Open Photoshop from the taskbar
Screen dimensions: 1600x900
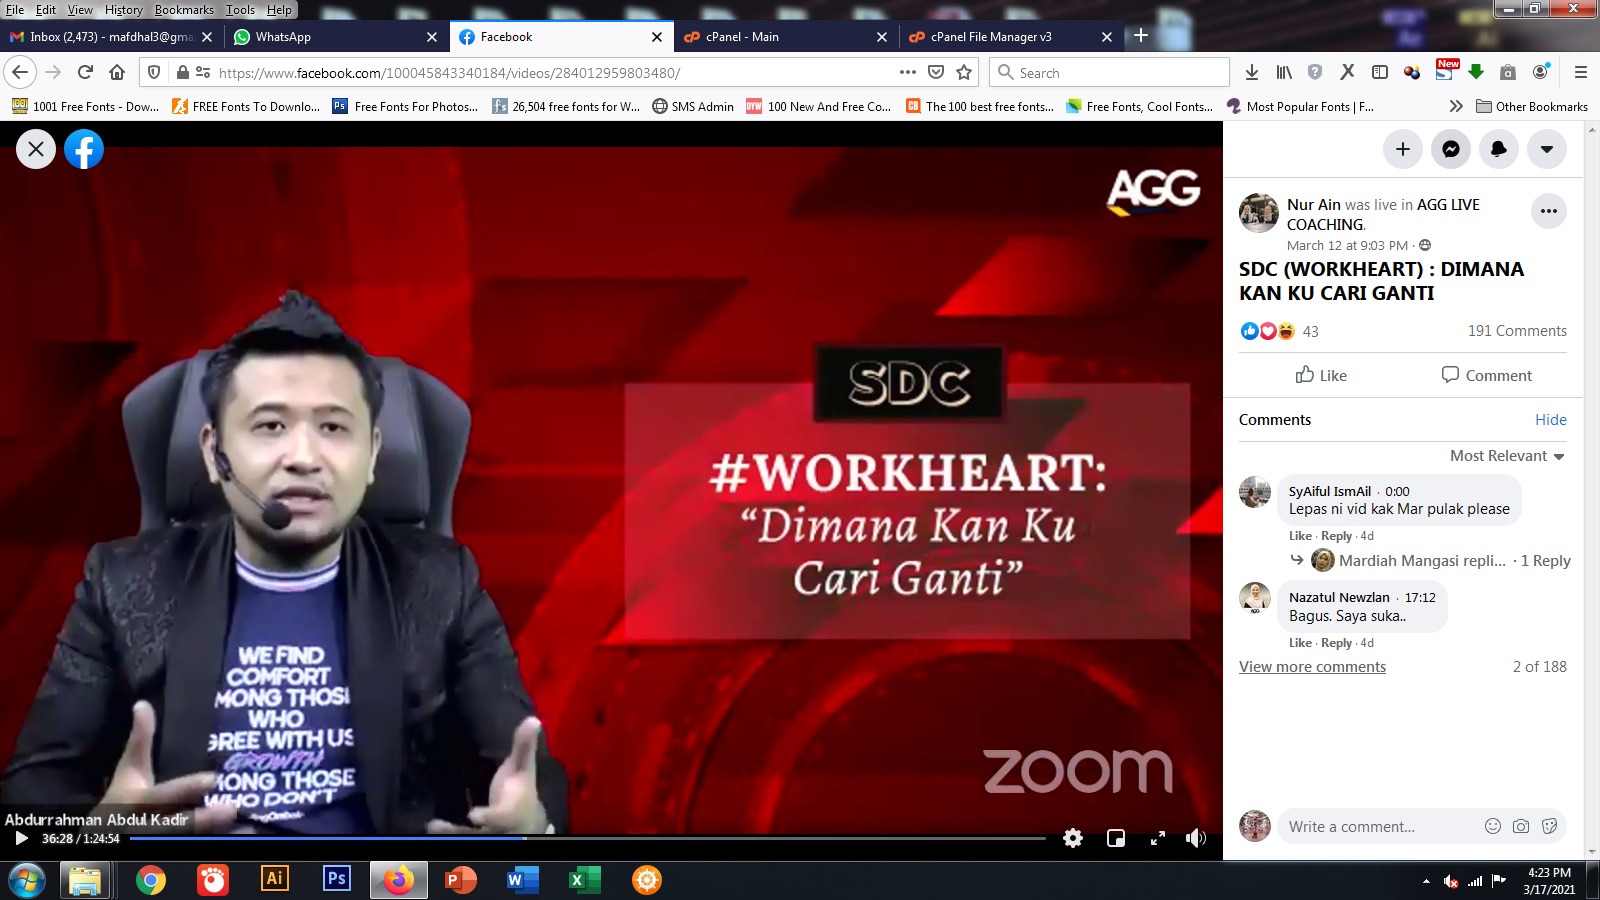336,880
